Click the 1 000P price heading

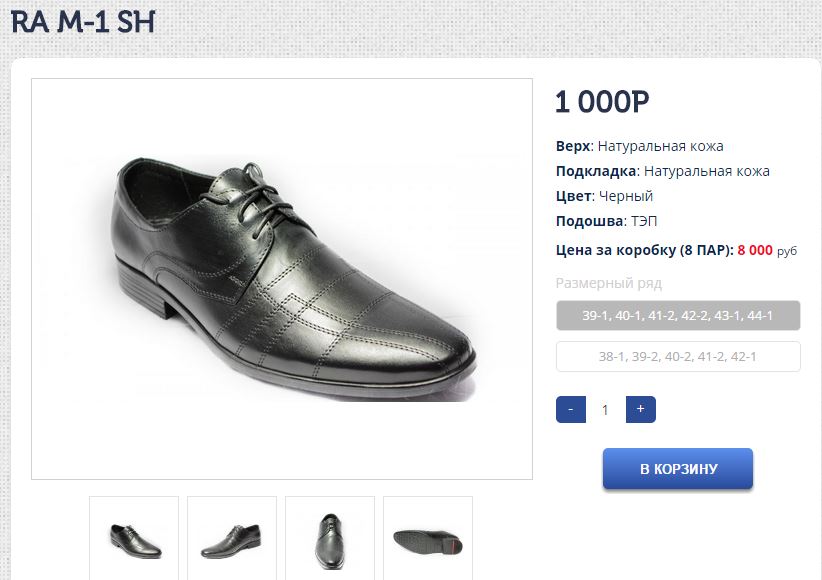(602, 101)
